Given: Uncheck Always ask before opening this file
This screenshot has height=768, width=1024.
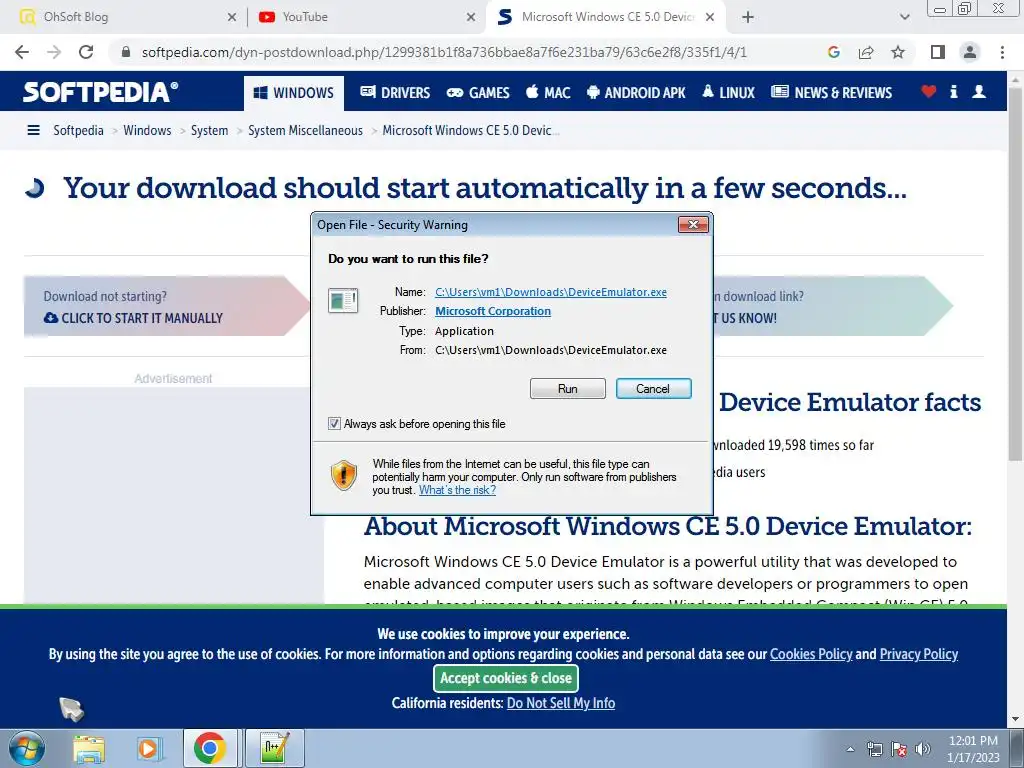Looking at the screenshot, I should point(334,424).
